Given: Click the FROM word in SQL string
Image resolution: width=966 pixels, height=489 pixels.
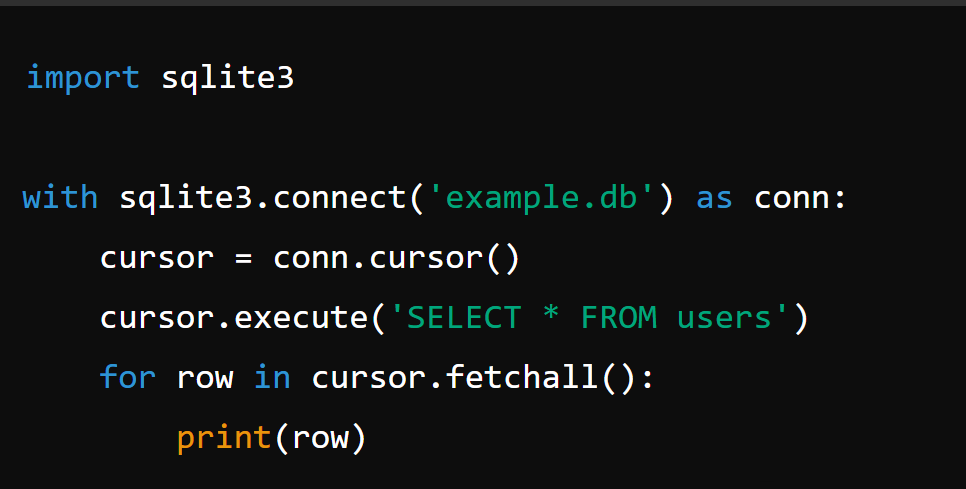Looking at the screenshot, I should pos(619,318).
